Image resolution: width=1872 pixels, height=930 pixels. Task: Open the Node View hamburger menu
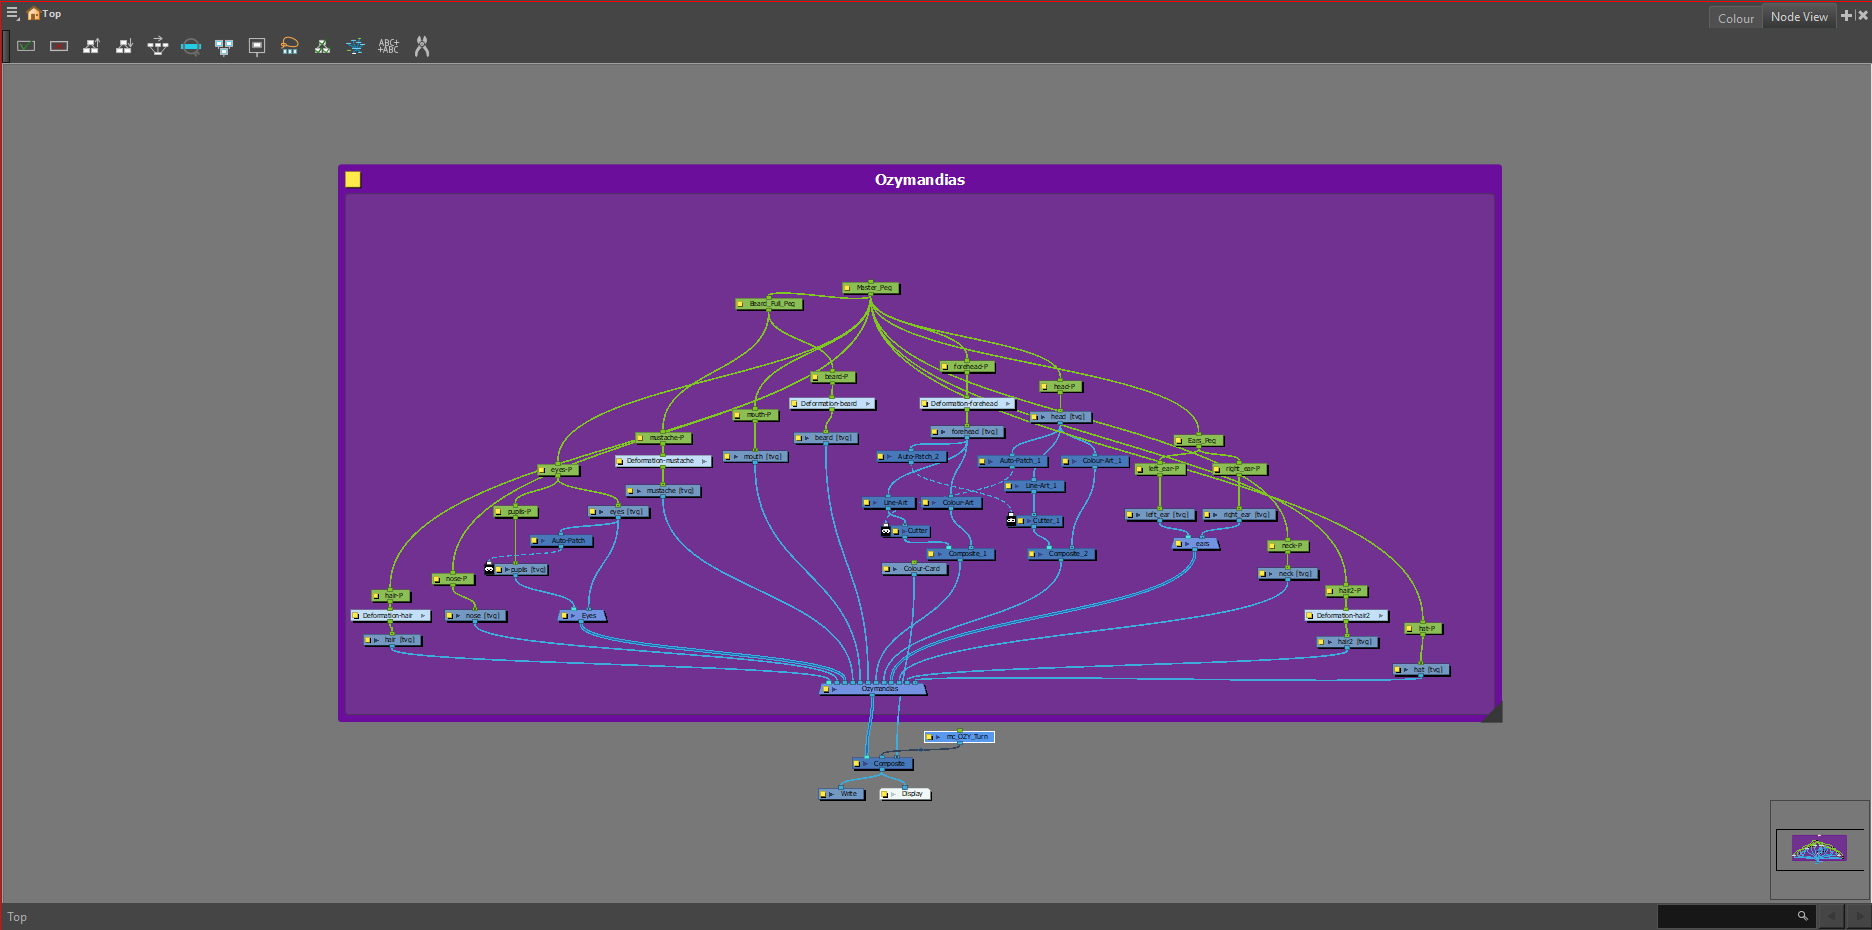click(13, 14)
